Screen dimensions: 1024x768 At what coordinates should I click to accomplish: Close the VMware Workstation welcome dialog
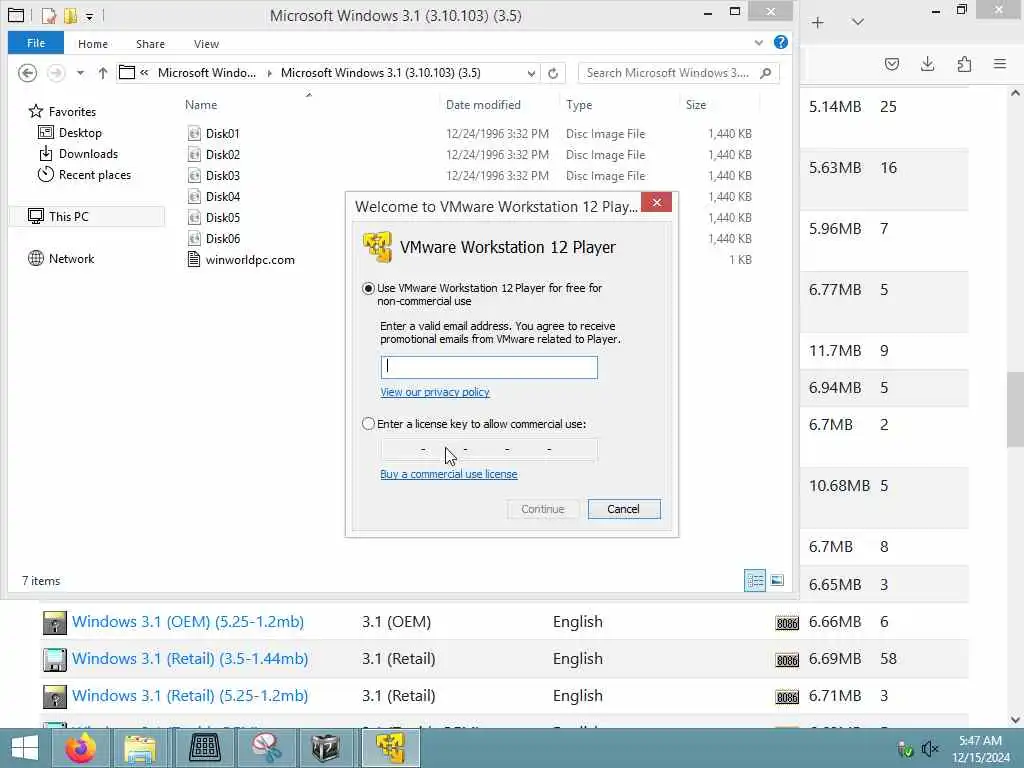pos(656,202)
